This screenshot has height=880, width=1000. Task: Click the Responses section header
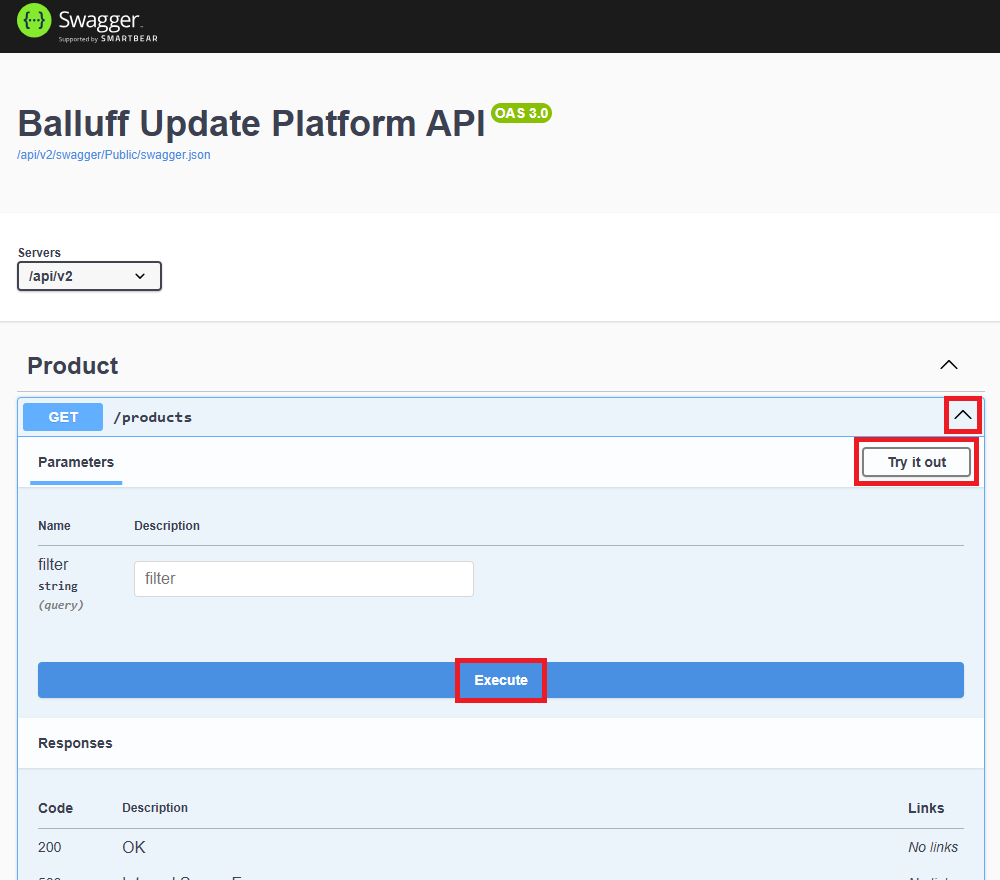[x=75, y=743]
